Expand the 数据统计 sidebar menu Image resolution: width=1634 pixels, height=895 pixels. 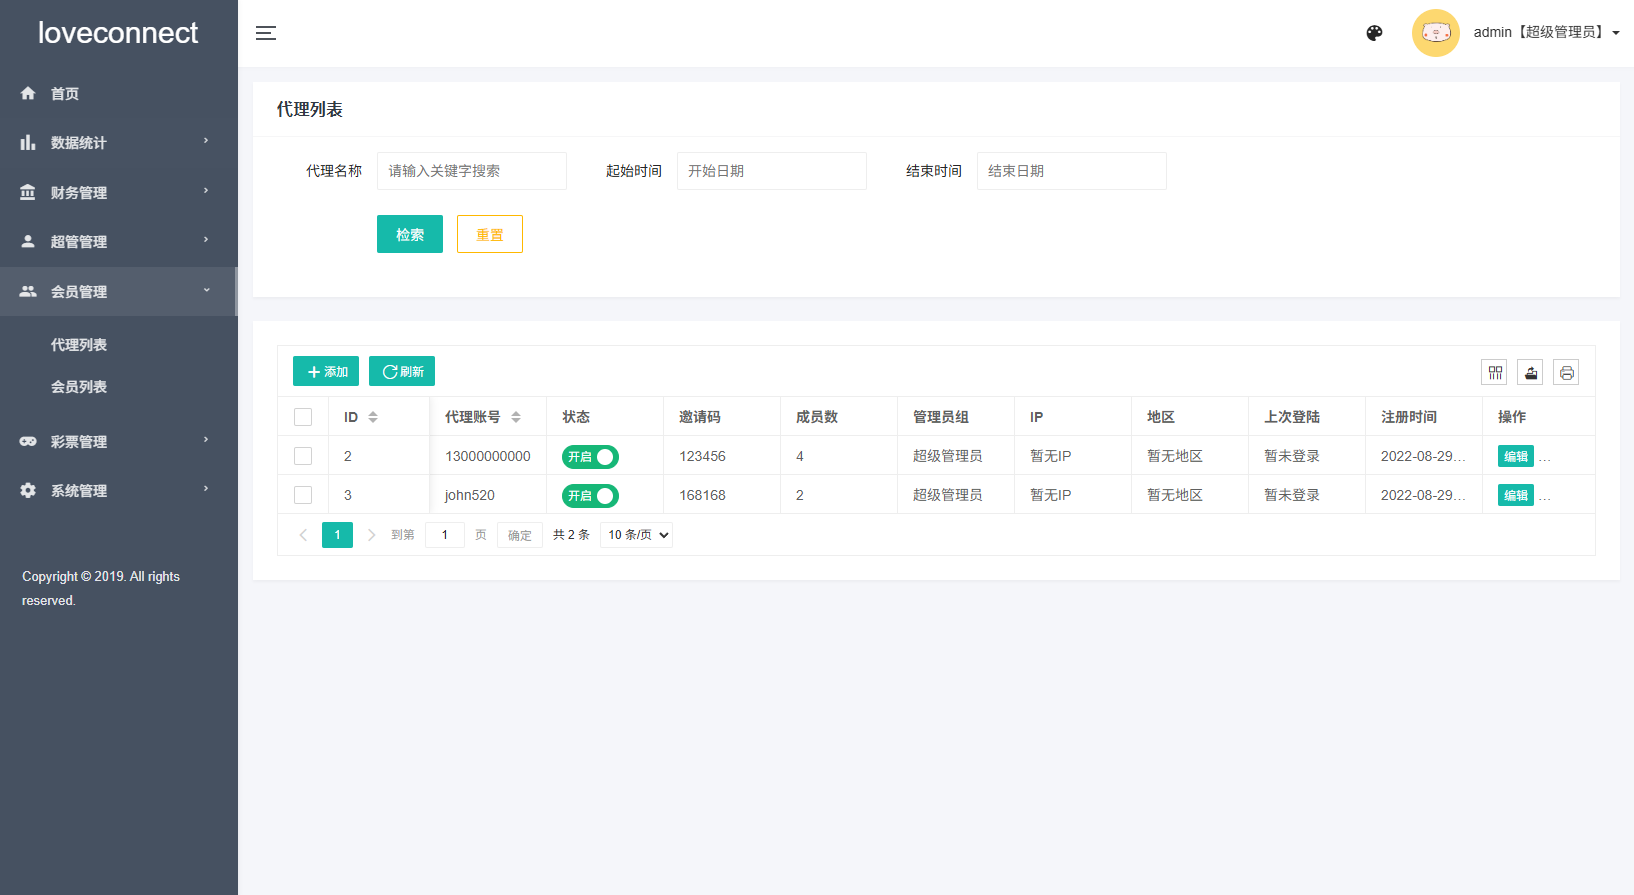tap(118, 143)
